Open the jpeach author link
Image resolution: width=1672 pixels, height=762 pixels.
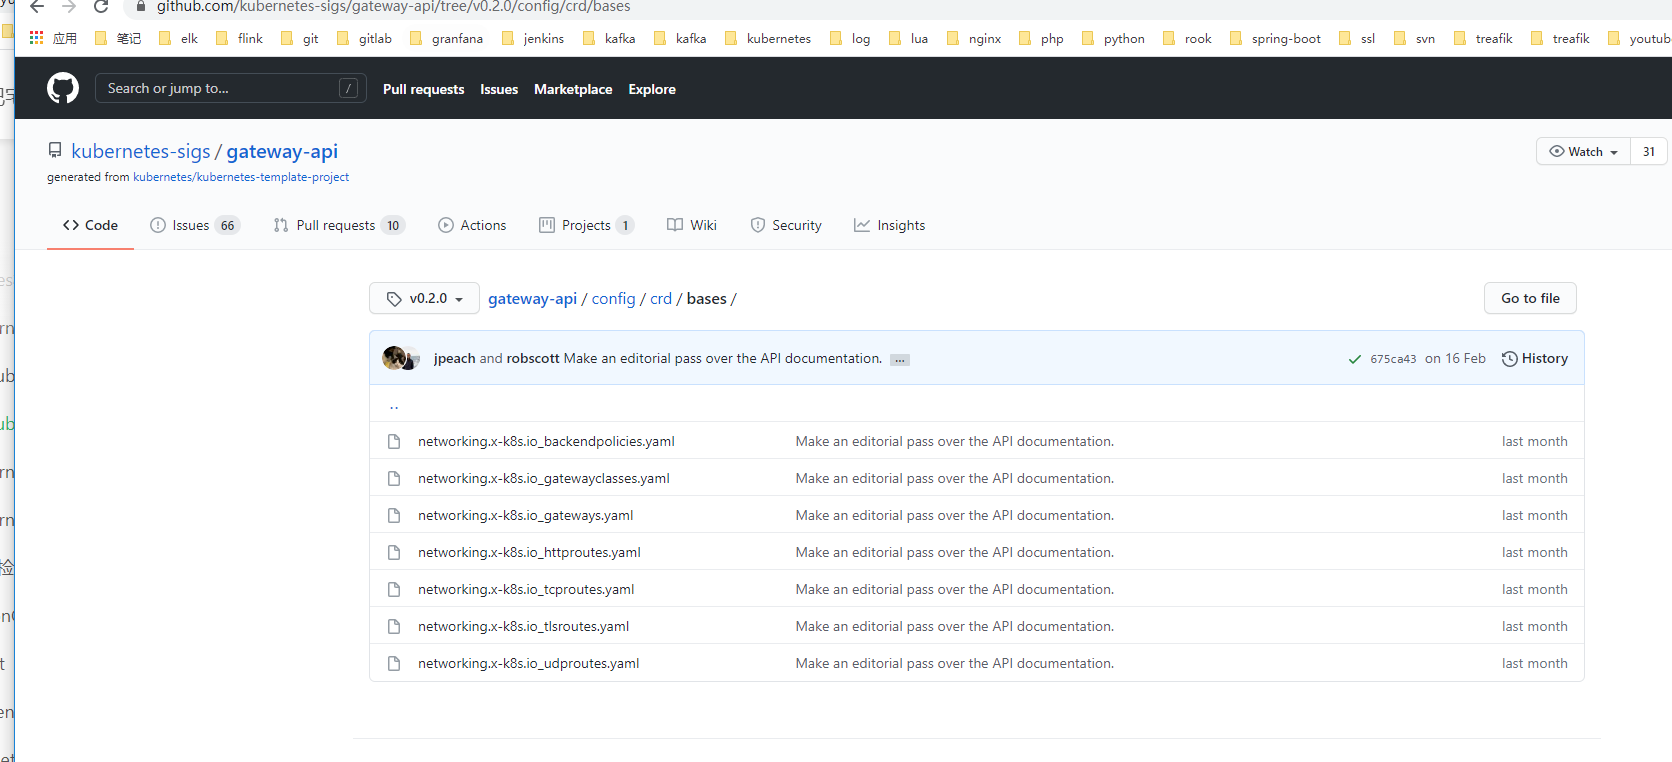(454, 358)
